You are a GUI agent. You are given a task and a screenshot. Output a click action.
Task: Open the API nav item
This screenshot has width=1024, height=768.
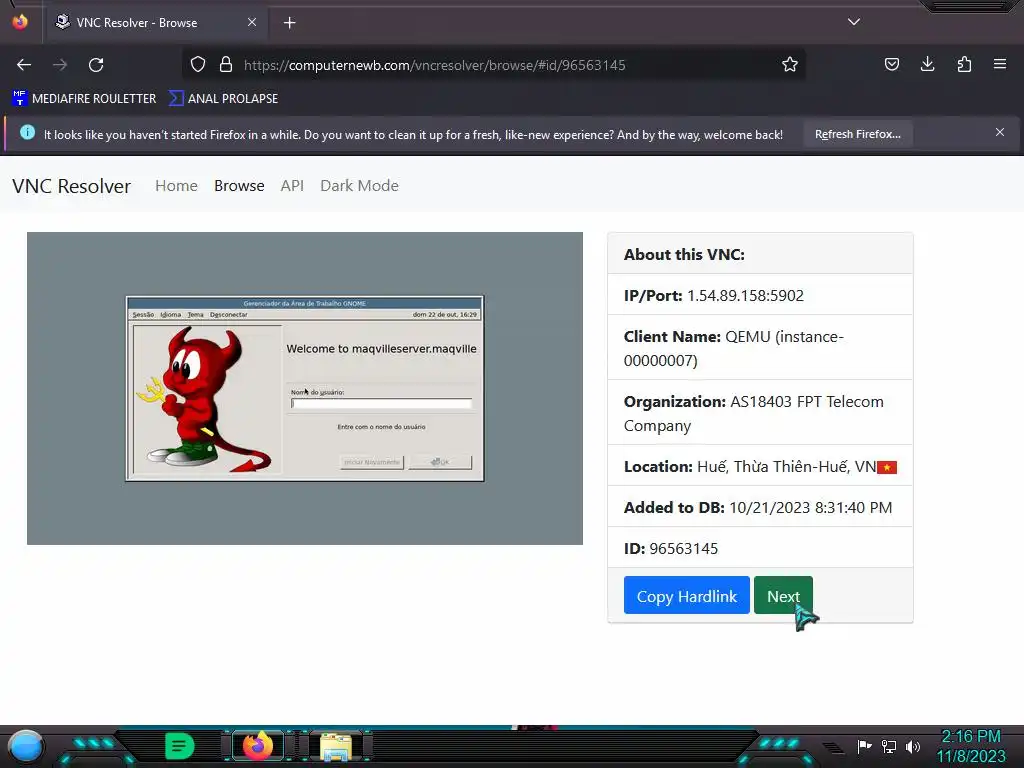(x=292, y=186)
